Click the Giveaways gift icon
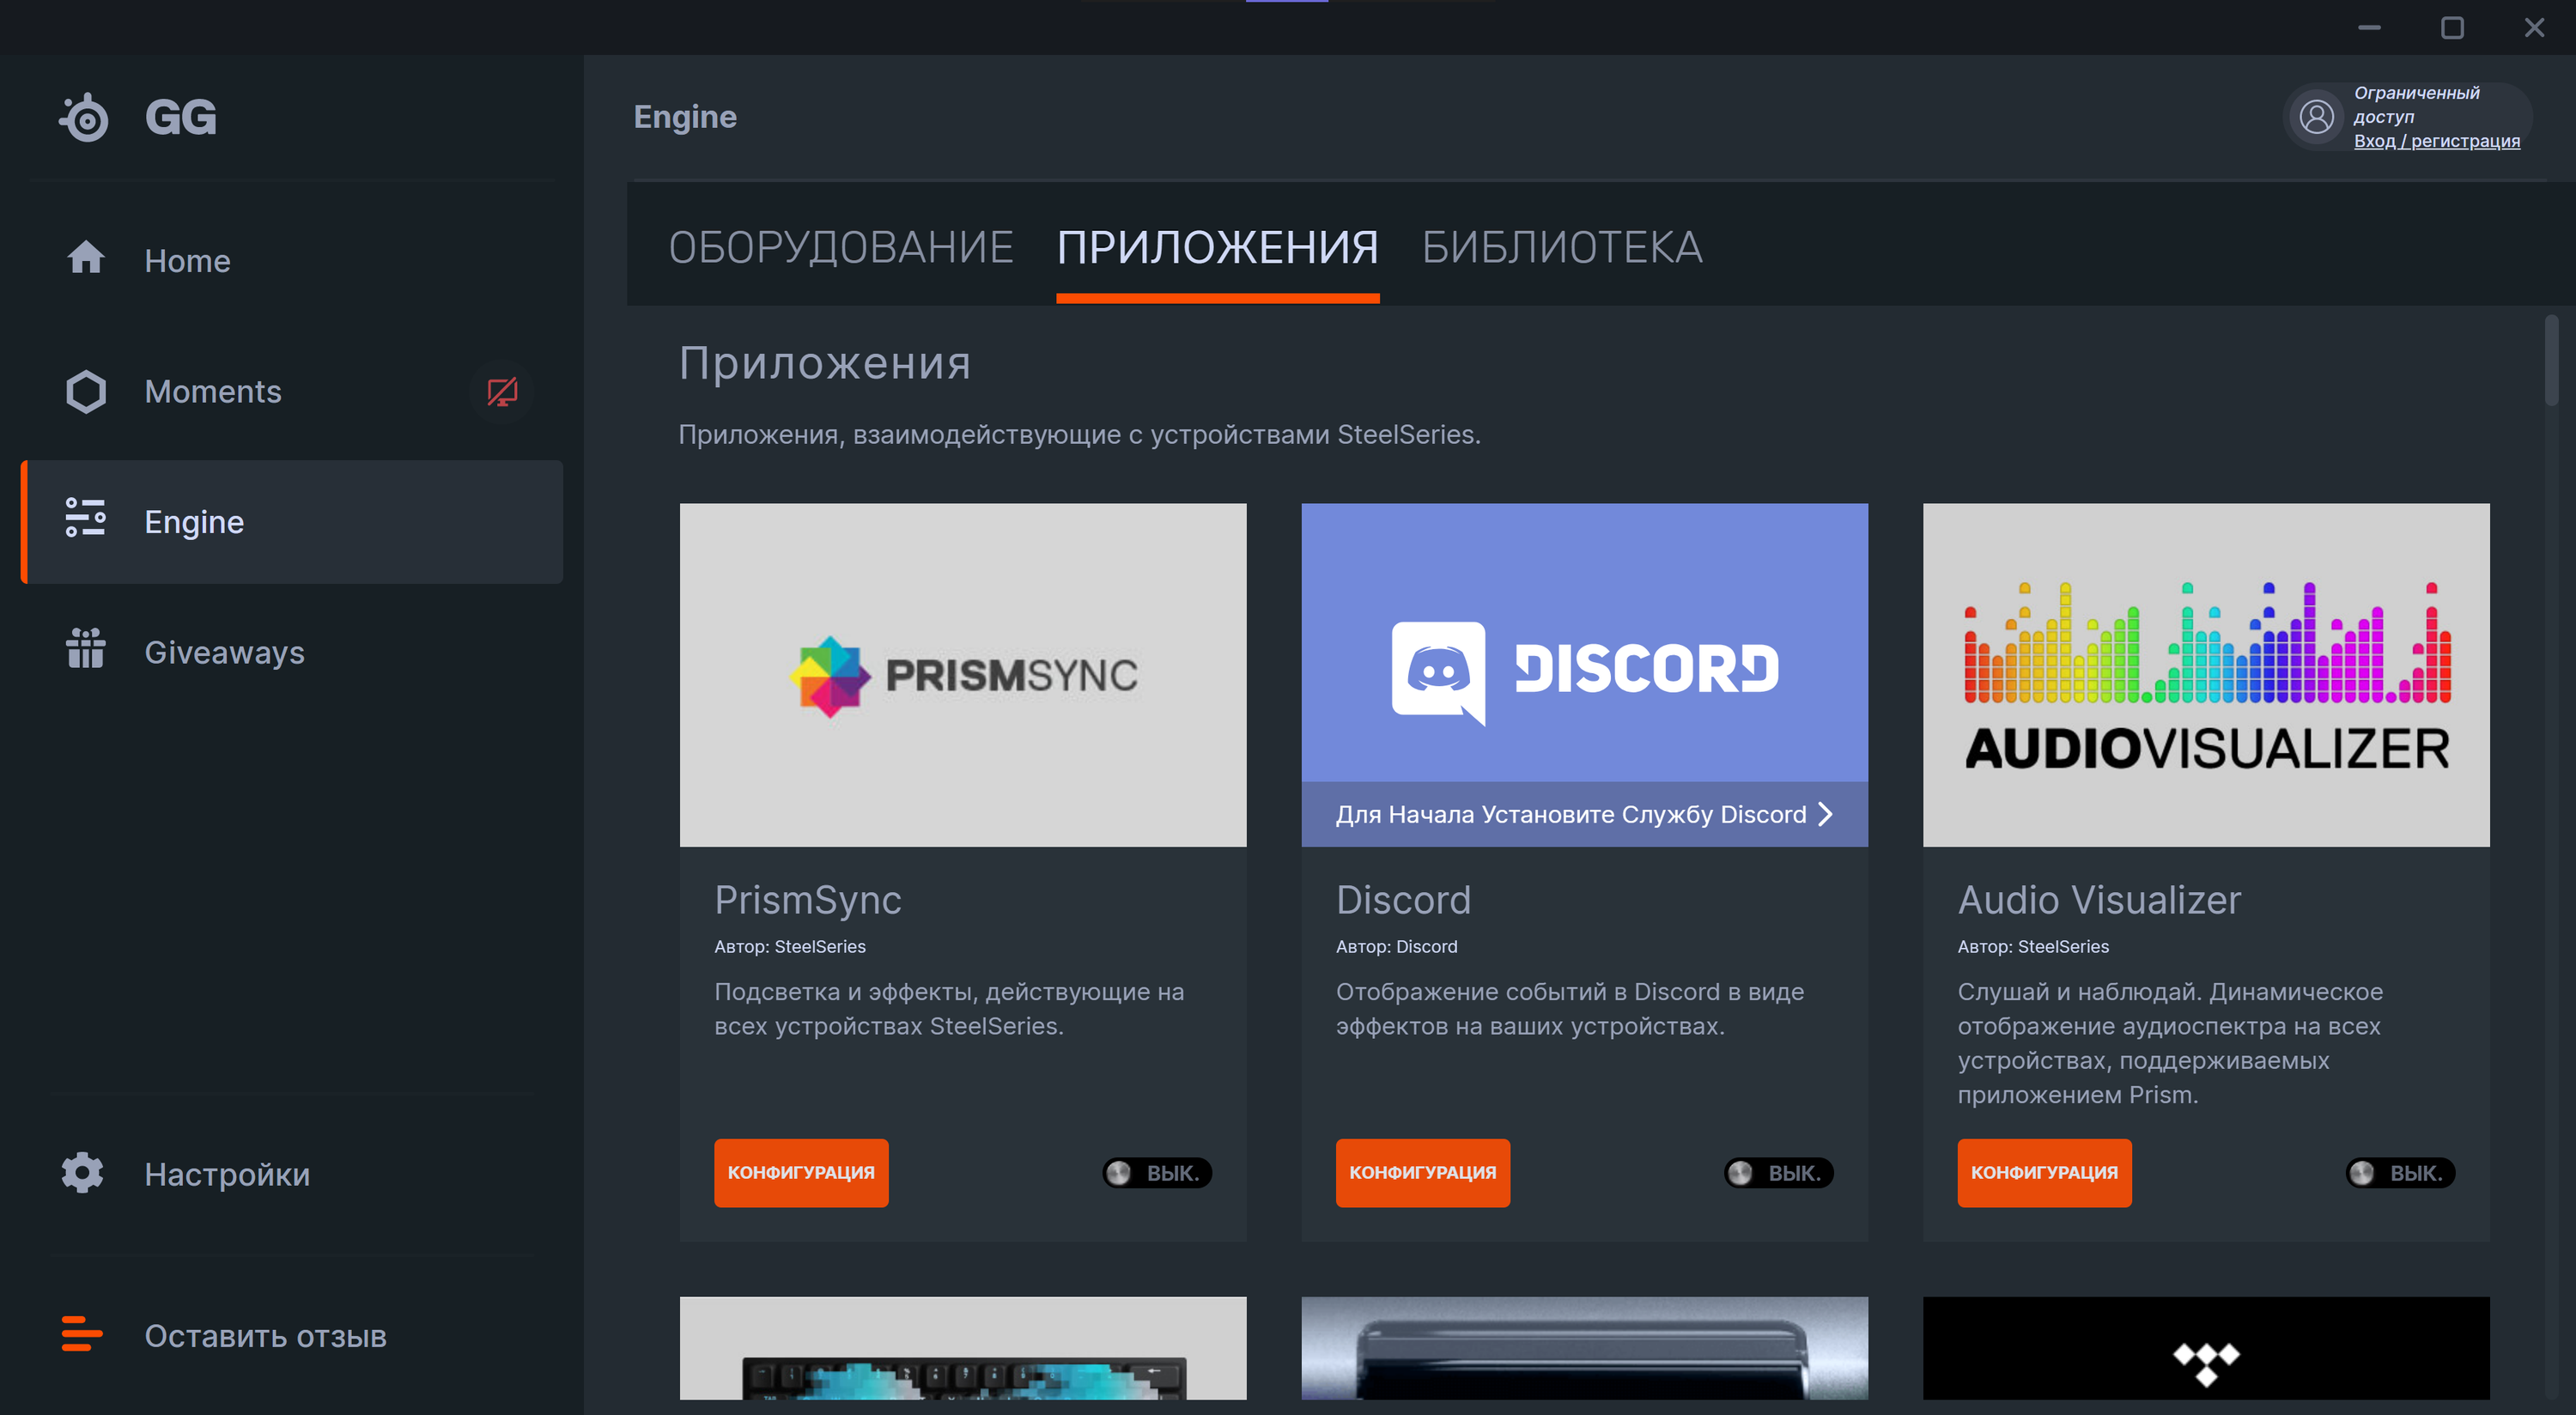Viewport: 2576px width, 1415px height. (86, 649)
